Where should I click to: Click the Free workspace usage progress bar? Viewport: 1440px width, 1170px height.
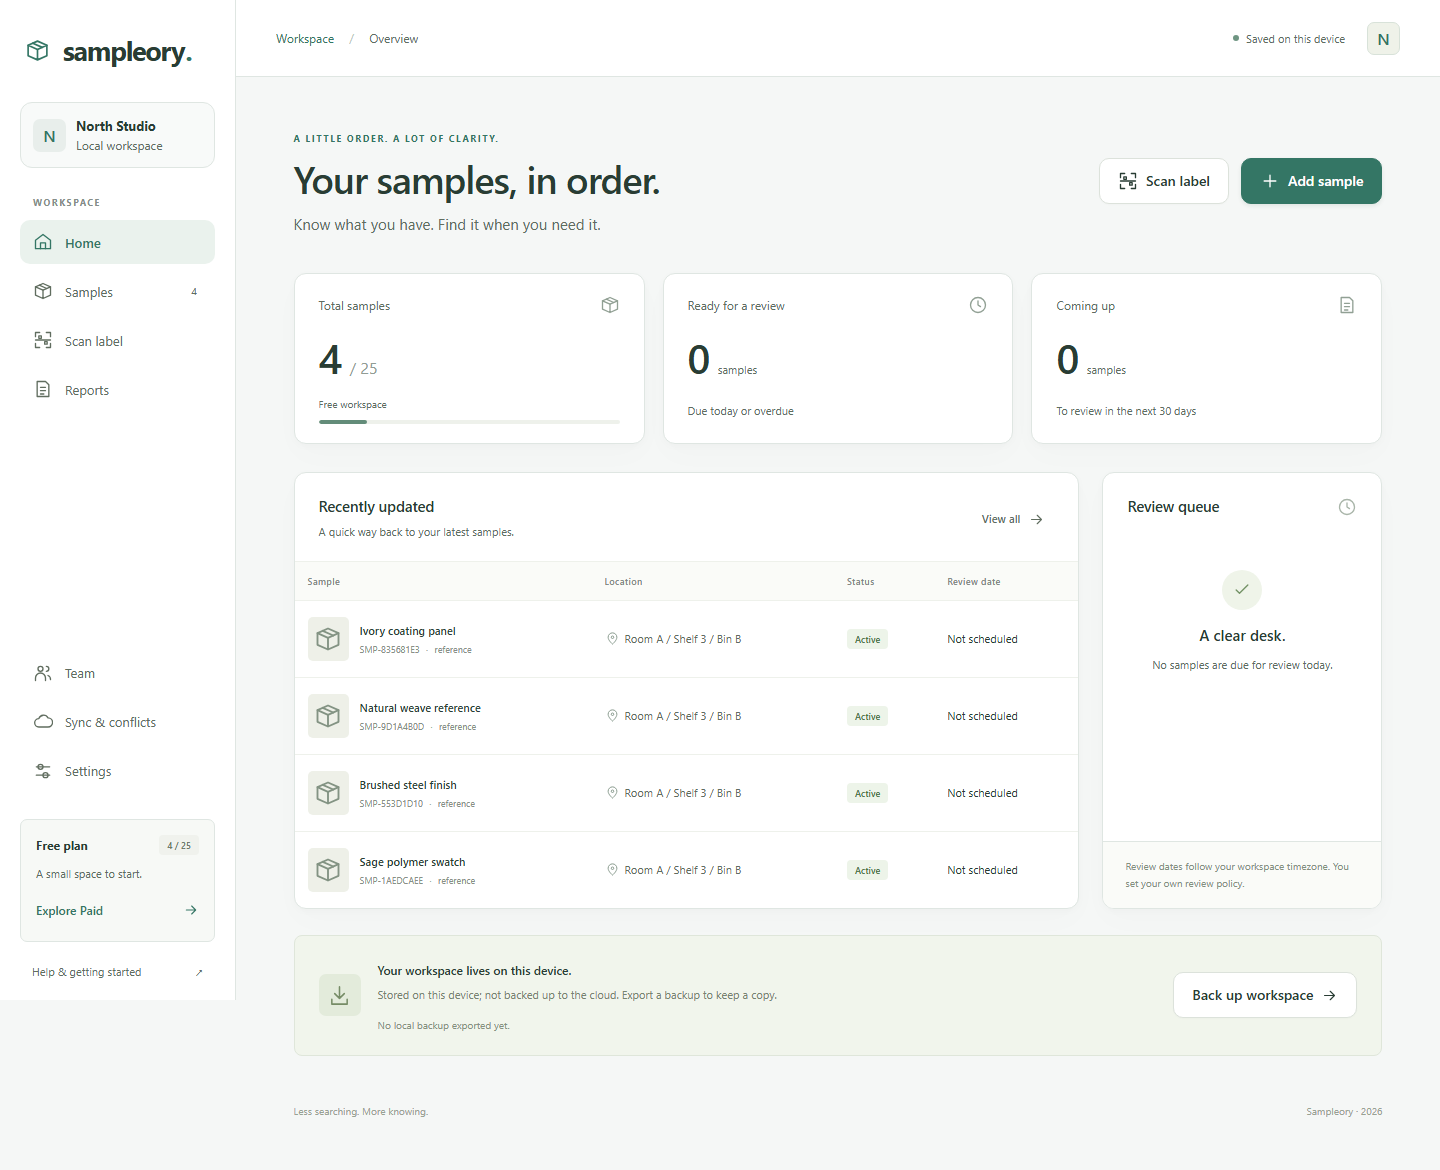(x=469, y=422)
